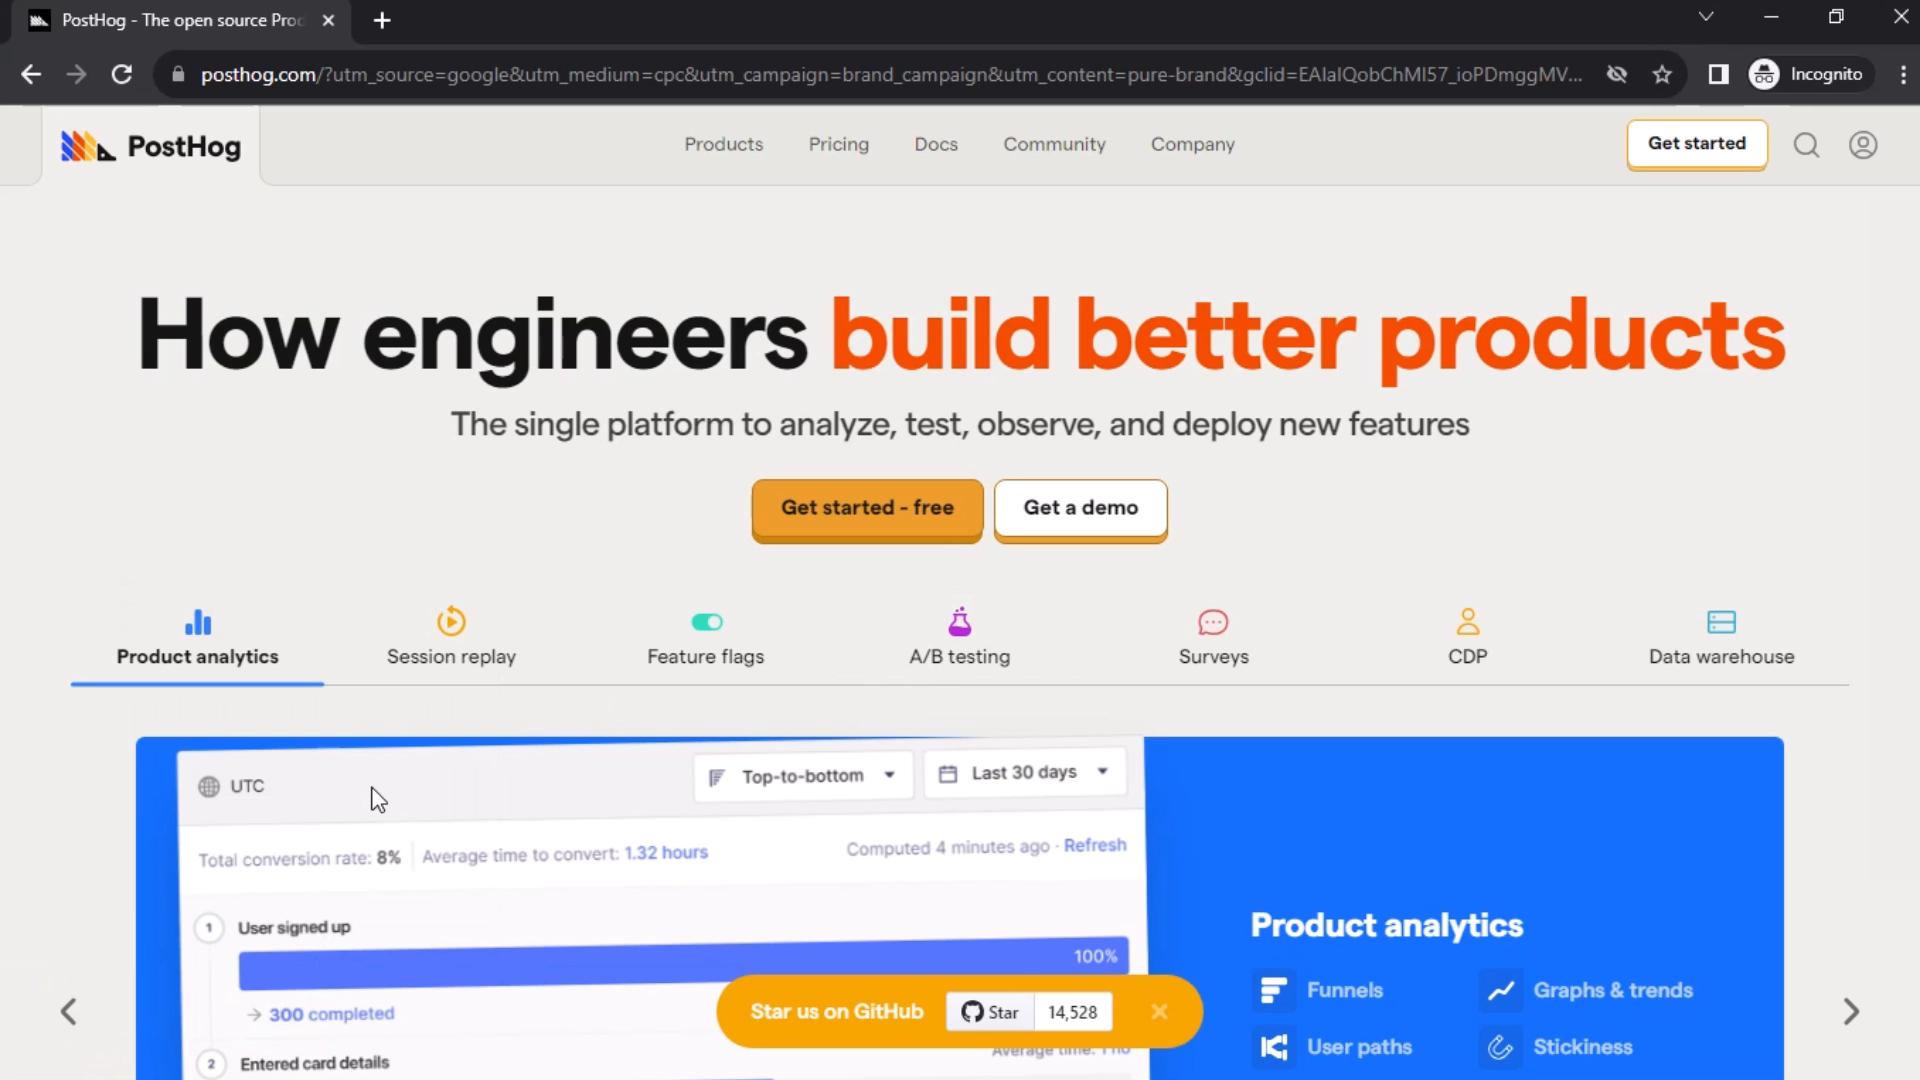
Task: Select the Session replay icon
Action: (x=451, y=621)
